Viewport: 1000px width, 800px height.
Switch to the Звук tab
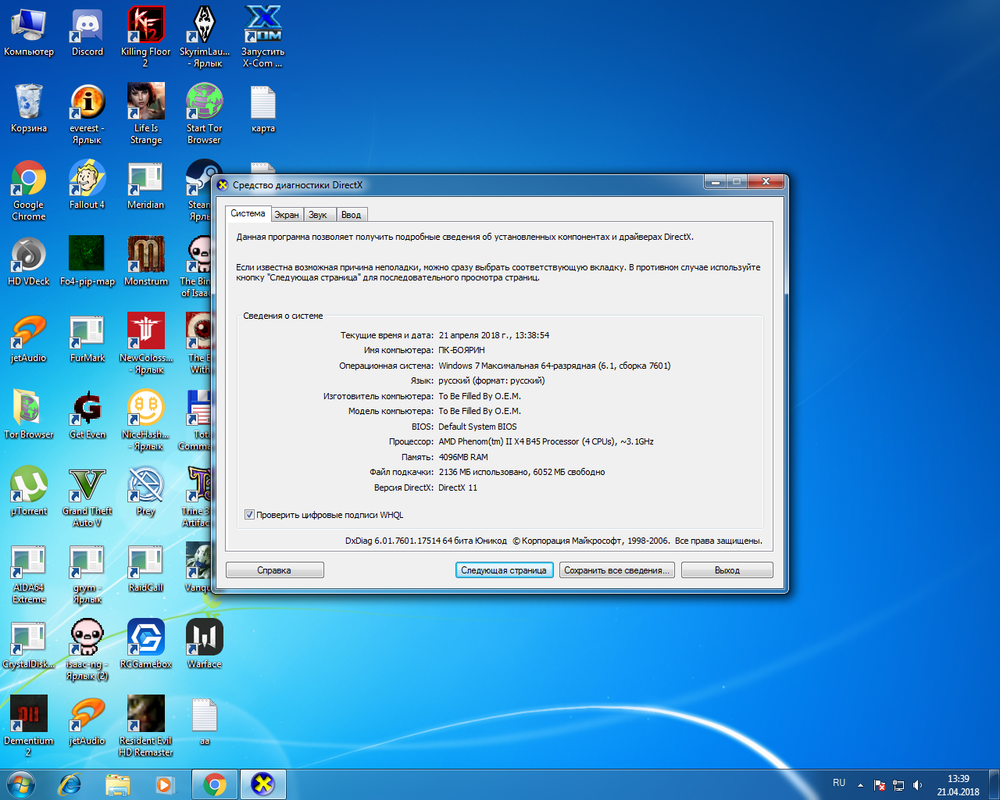318,215
